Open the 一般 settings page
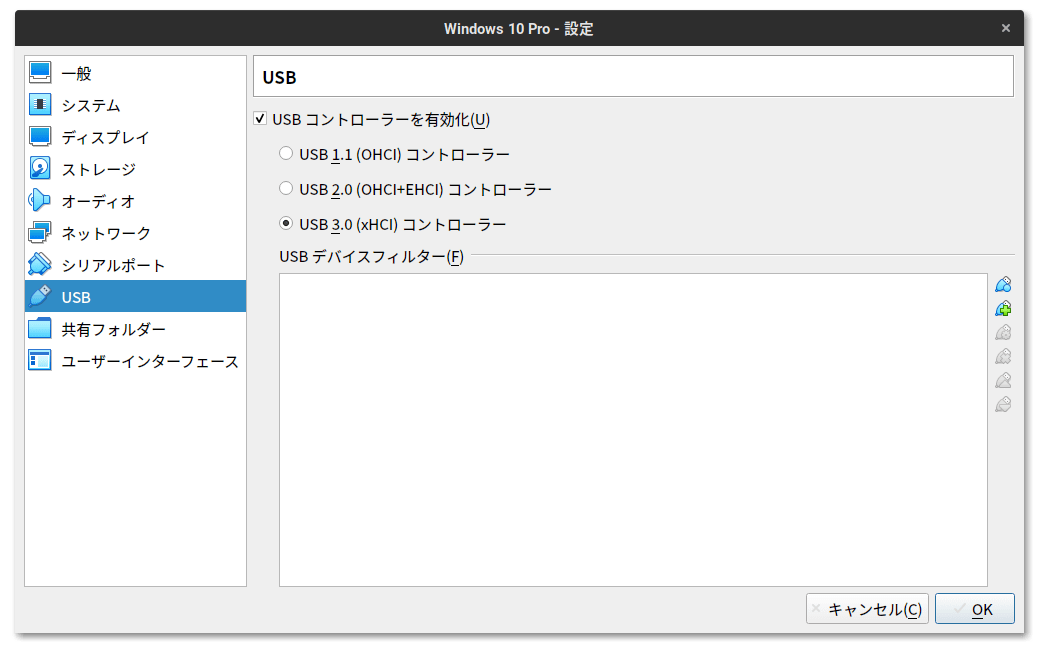This screenshot has width=1043, height=653. point(135,73)
